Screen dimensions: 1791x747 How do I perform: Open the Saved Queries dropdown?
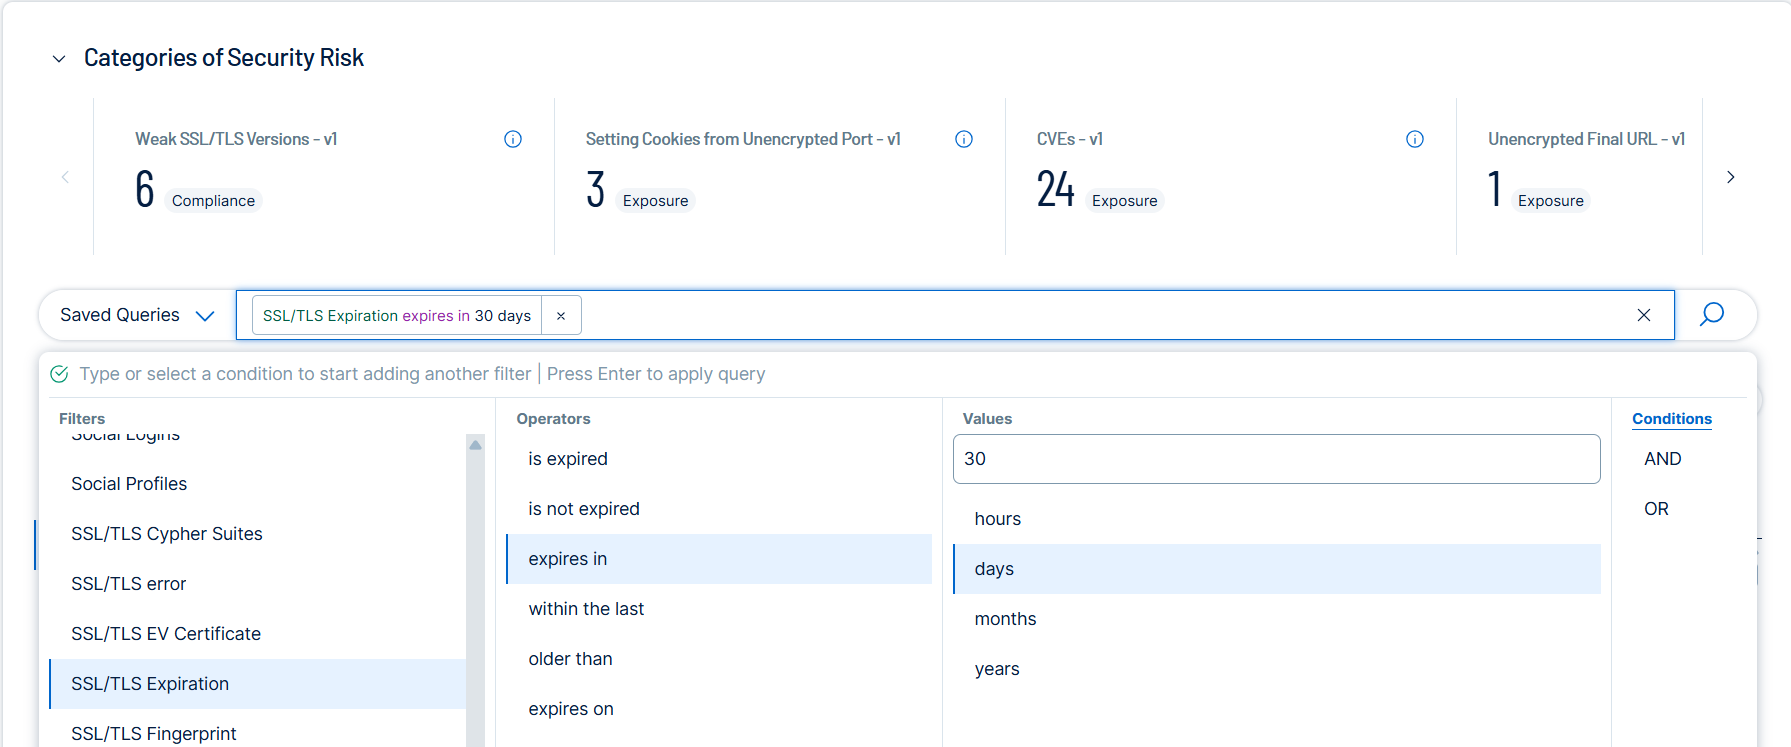click(x=137, y=315)
